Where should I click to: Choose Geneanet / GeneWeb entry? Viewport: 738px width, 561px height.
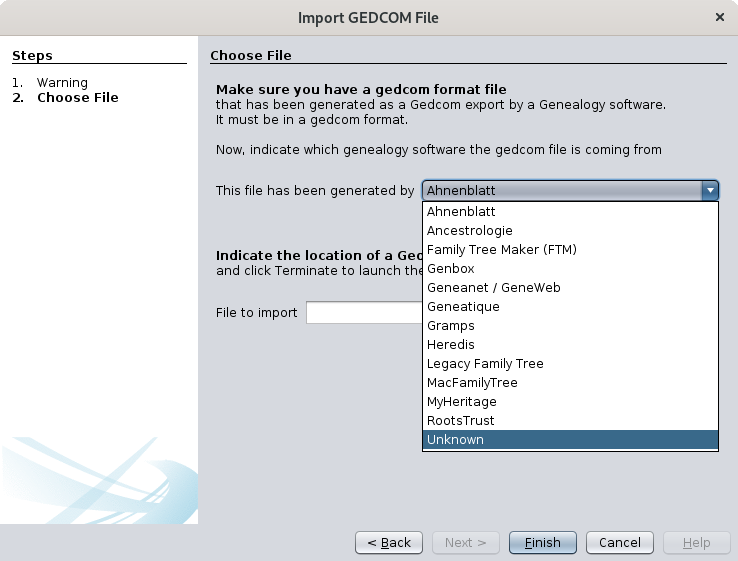(570, 288)
